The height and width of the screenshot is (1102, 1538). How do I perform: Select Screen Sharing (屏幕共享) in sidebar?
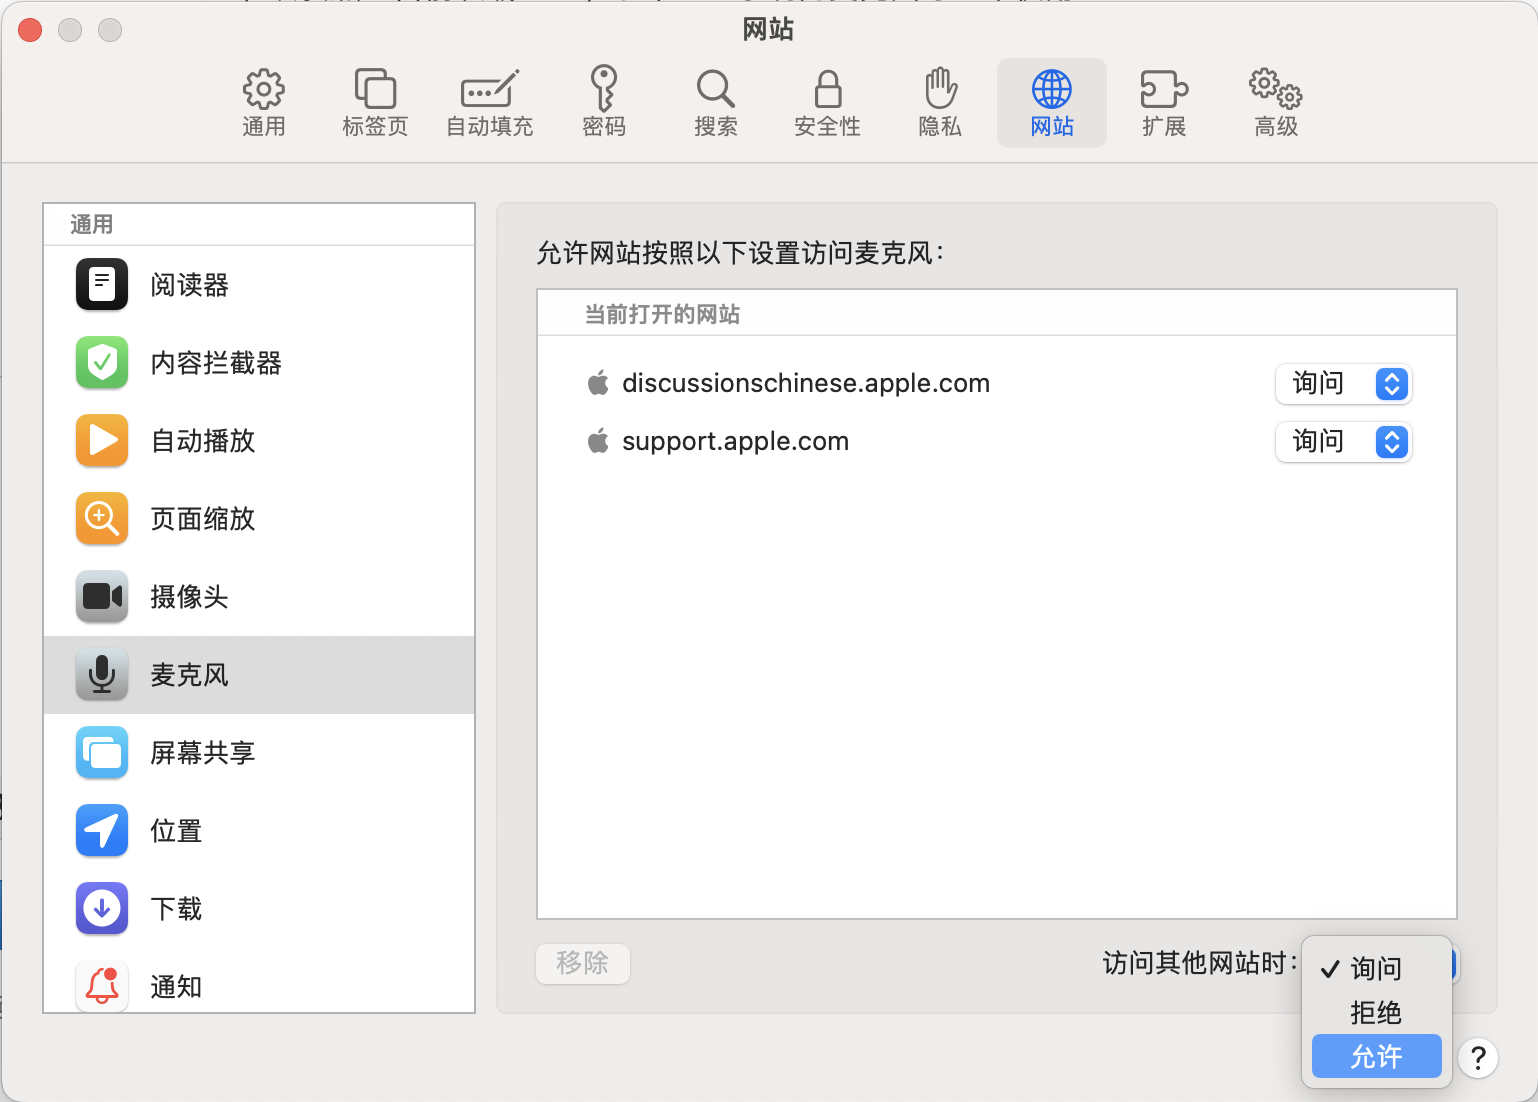(x=202, y=753)
